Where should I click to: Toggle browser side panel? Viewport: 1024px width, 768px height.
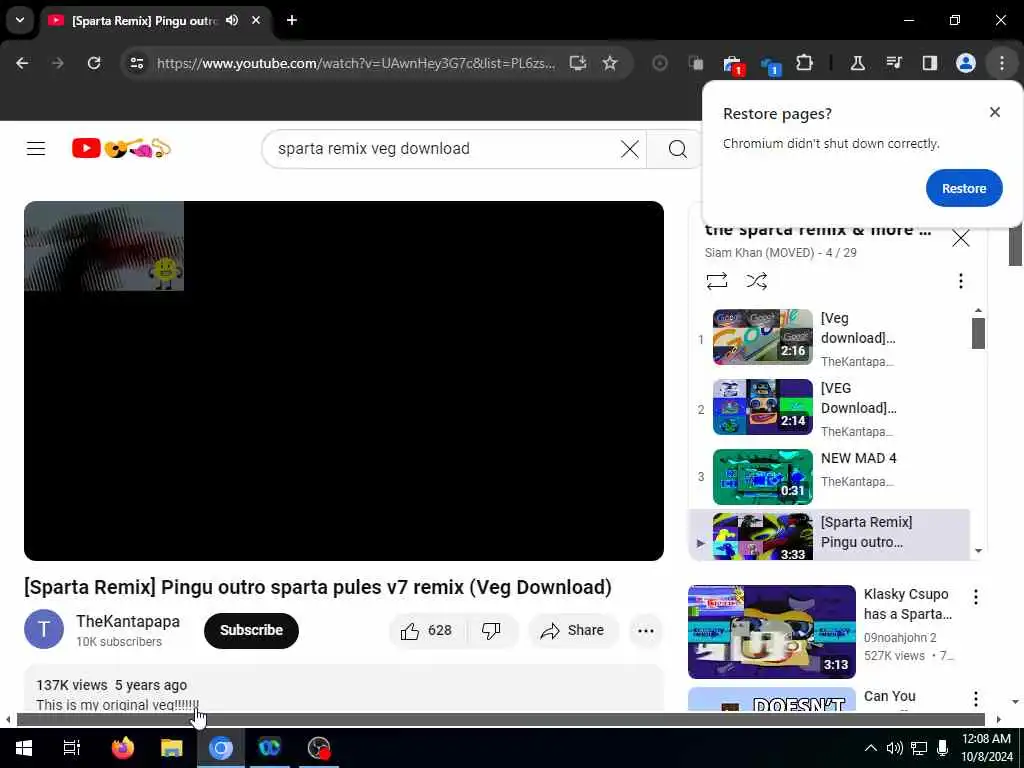[929, 63]
